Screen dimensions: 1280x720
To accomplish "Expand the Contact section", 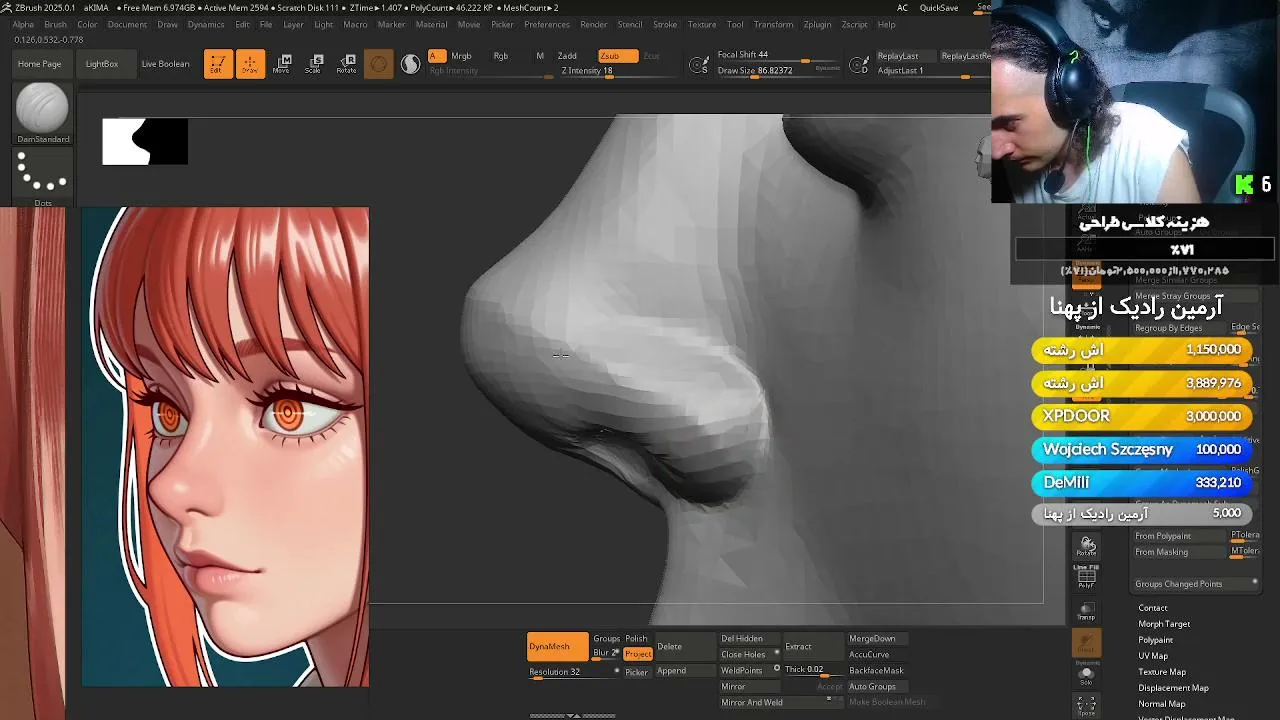I will 1153,608.
